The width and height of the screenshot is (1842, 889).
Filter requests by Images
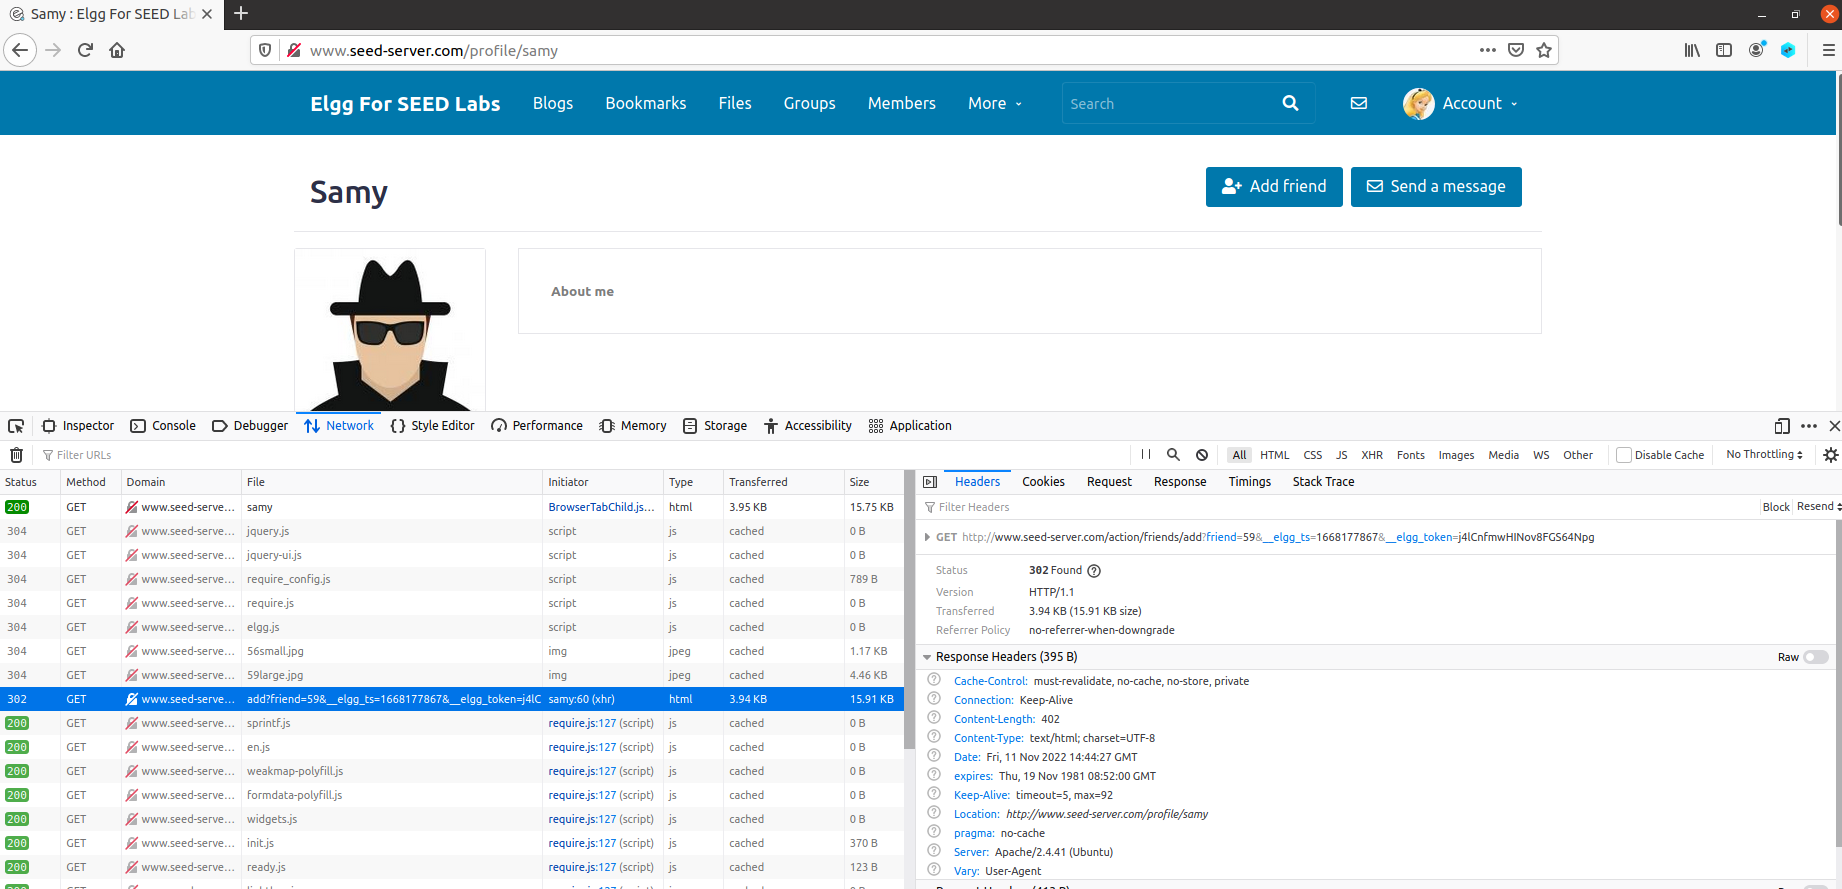(1456, 455)
